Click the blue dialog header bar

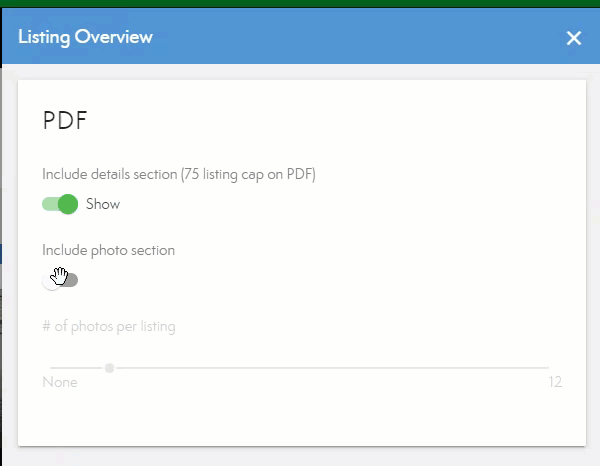pos(350,38)
